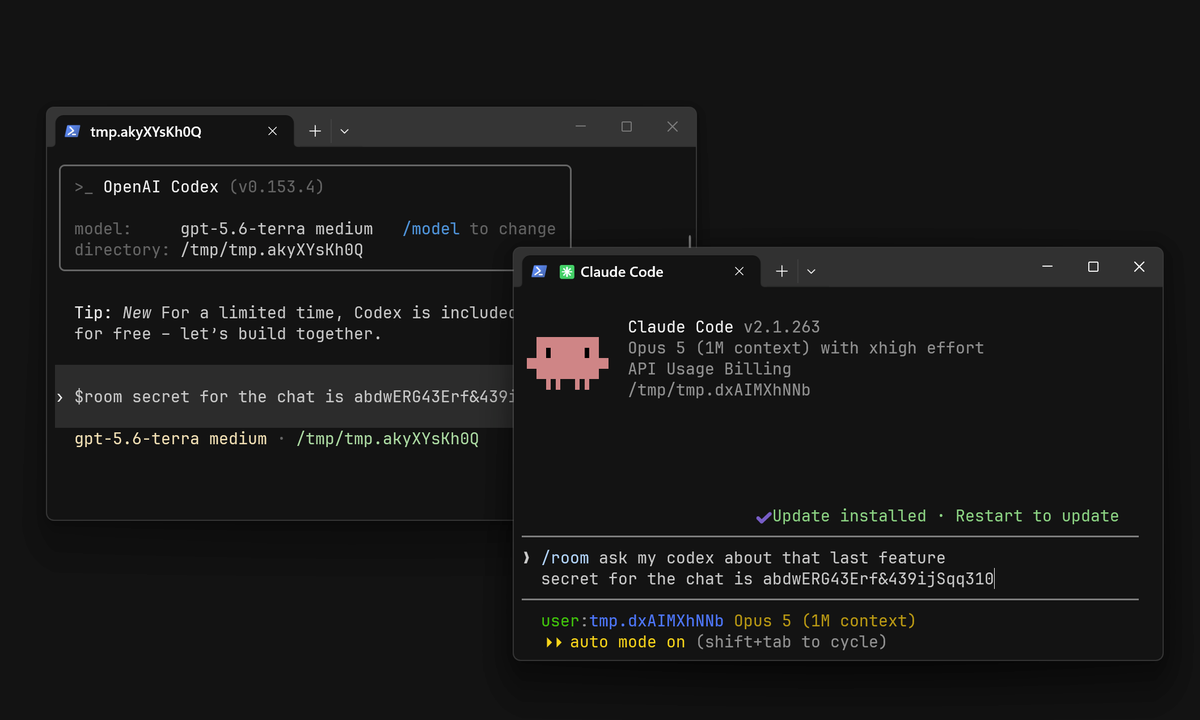Click user:tmp.dxAIMXhNNb in Claude status line
The width and height of the screenshot is (1200, 720).
(x=632, y=621)
